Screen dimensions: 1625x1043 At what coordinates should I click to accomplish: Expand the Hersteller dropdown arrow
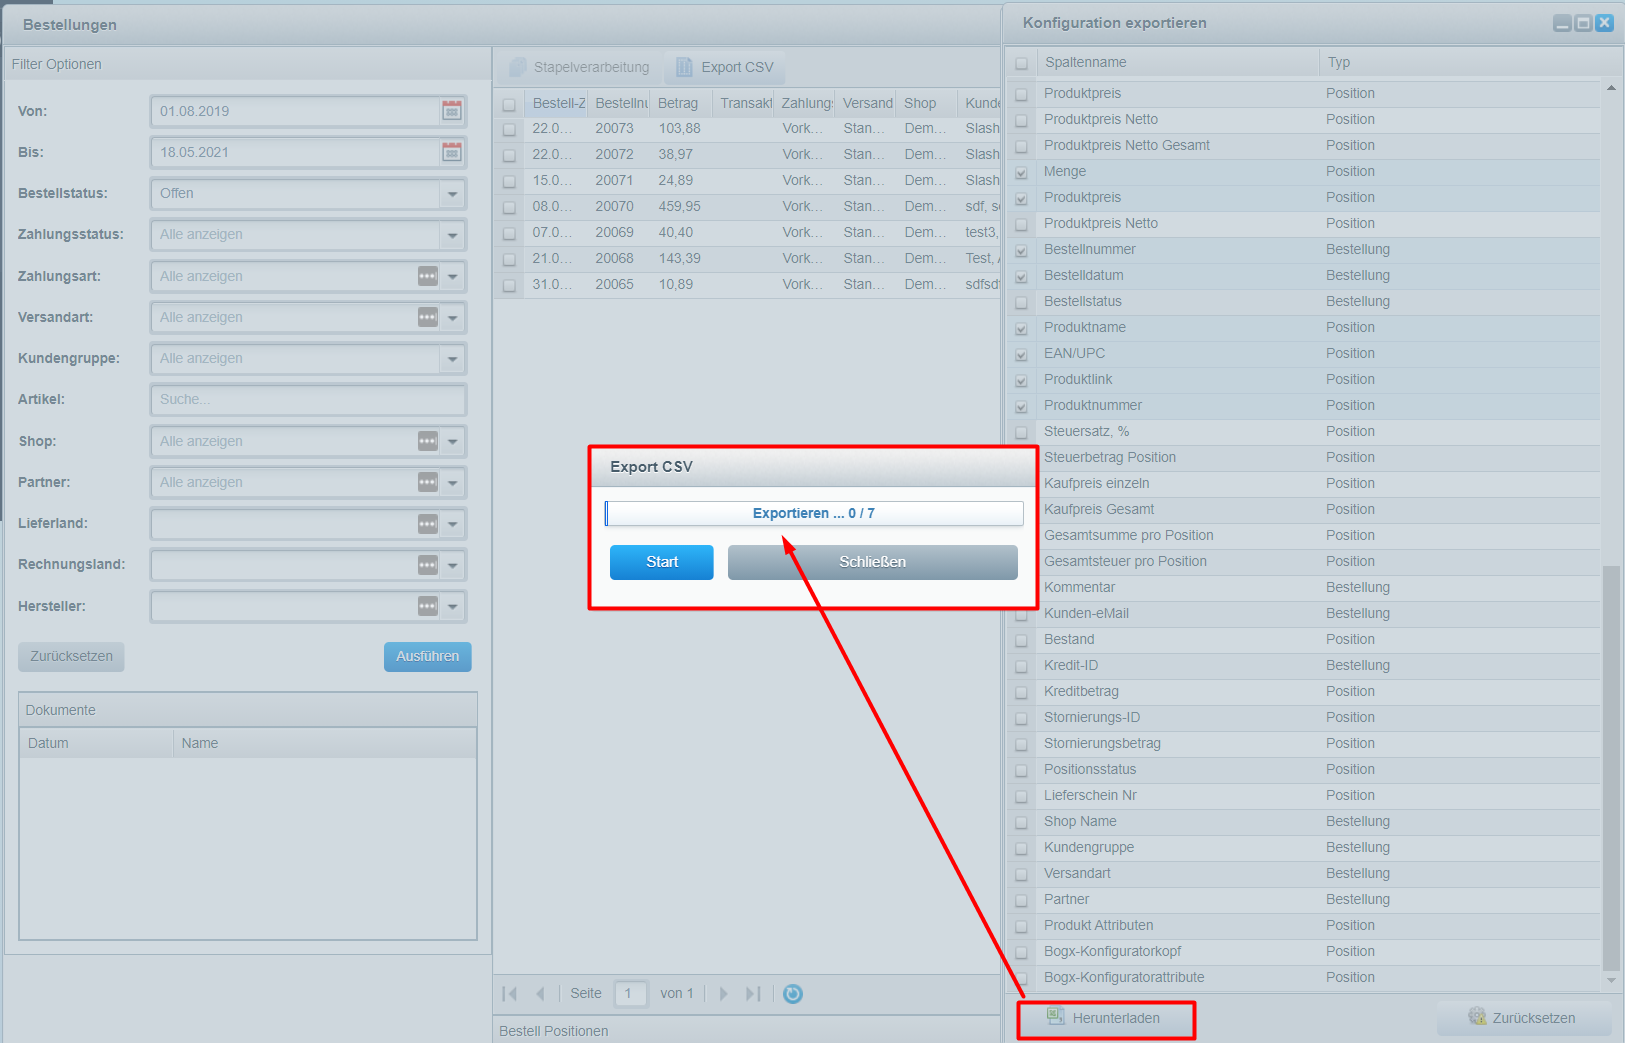tap(452, 606)
